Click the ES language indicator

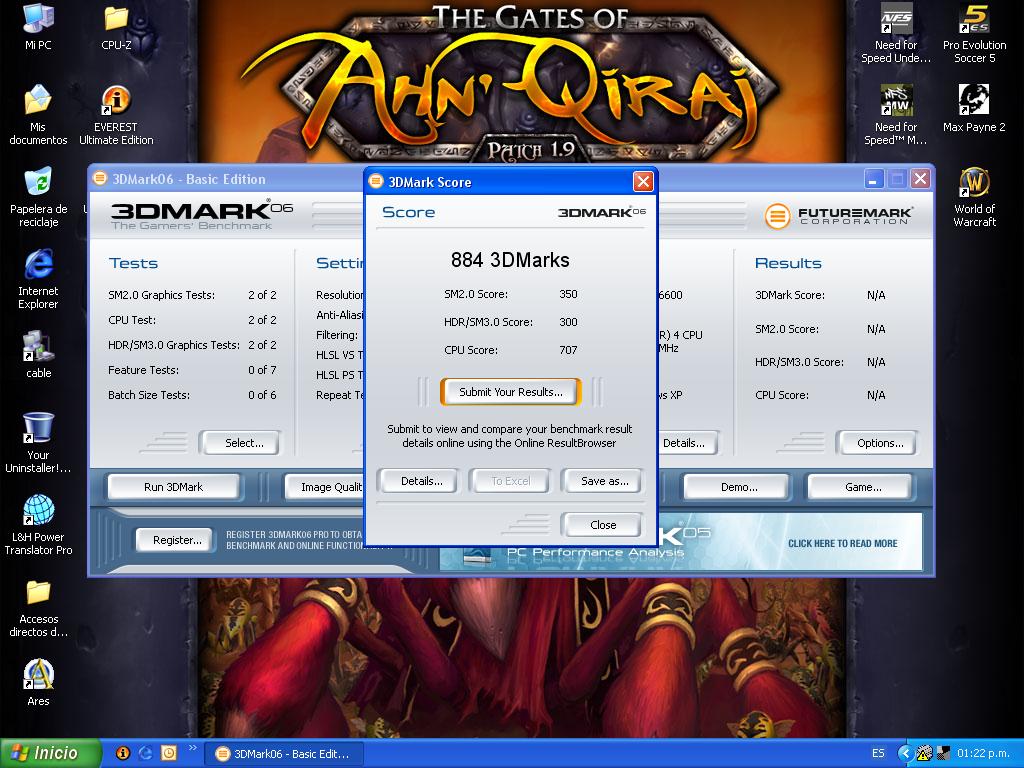878,754
